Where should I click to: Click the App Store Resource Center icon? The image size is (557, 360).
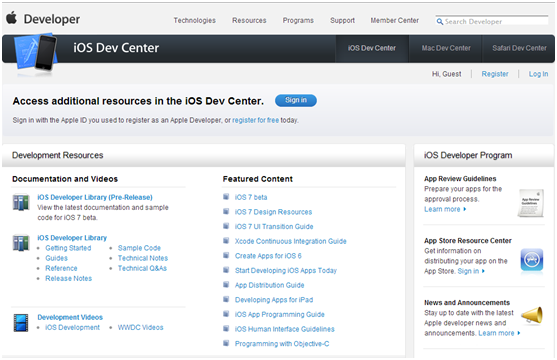pyautogui.click(x=532, y=261)
